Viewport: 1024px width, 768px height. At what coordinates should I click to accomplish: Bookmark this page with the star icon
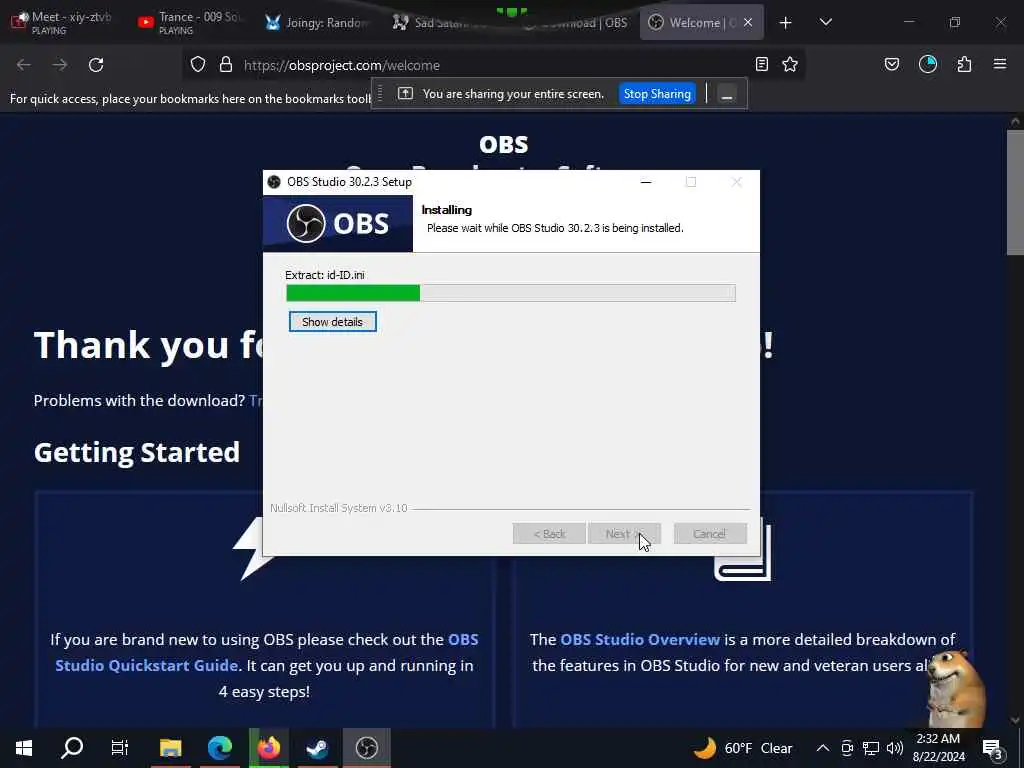790,64
